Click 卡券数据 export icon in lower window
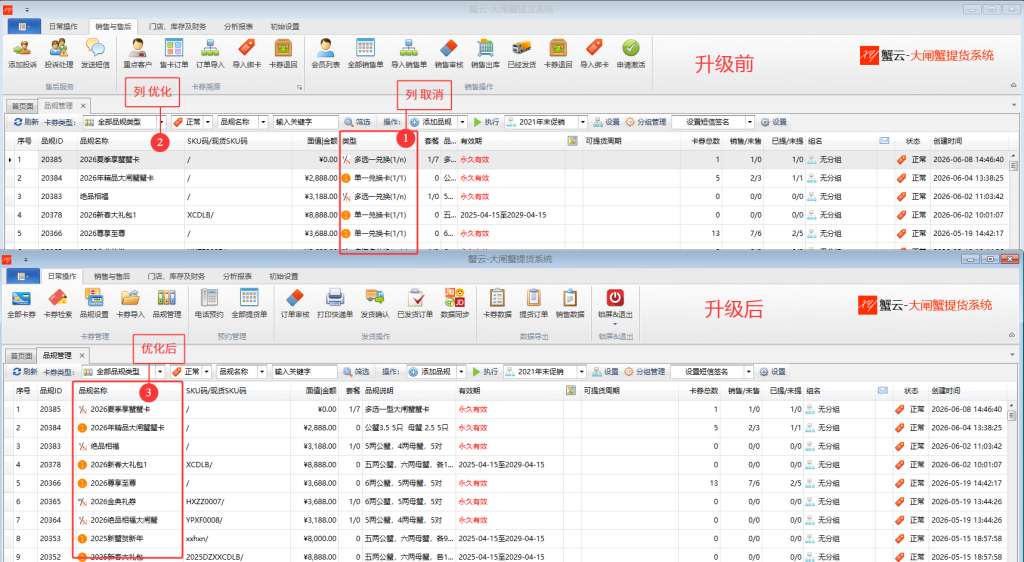 (x=497, y=298)
